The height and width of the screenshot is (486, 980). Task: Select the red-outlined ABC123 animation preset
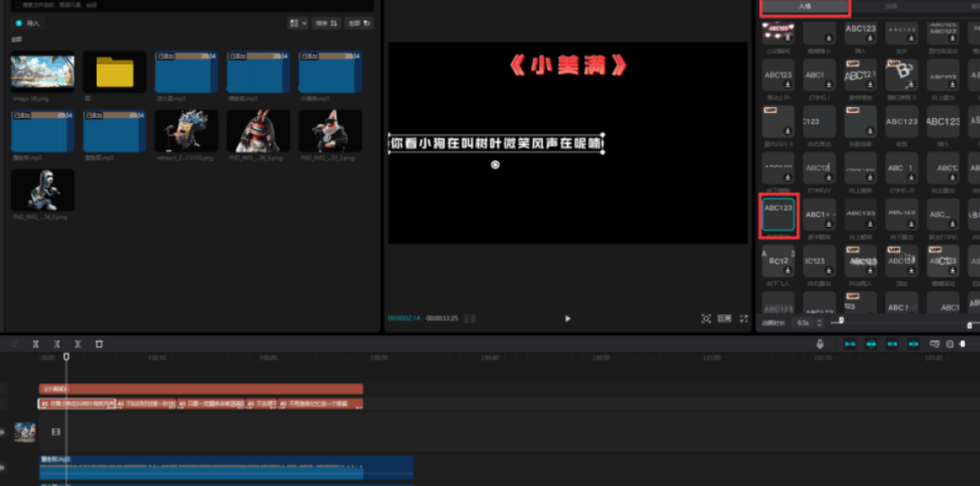[x=778, y=214]
